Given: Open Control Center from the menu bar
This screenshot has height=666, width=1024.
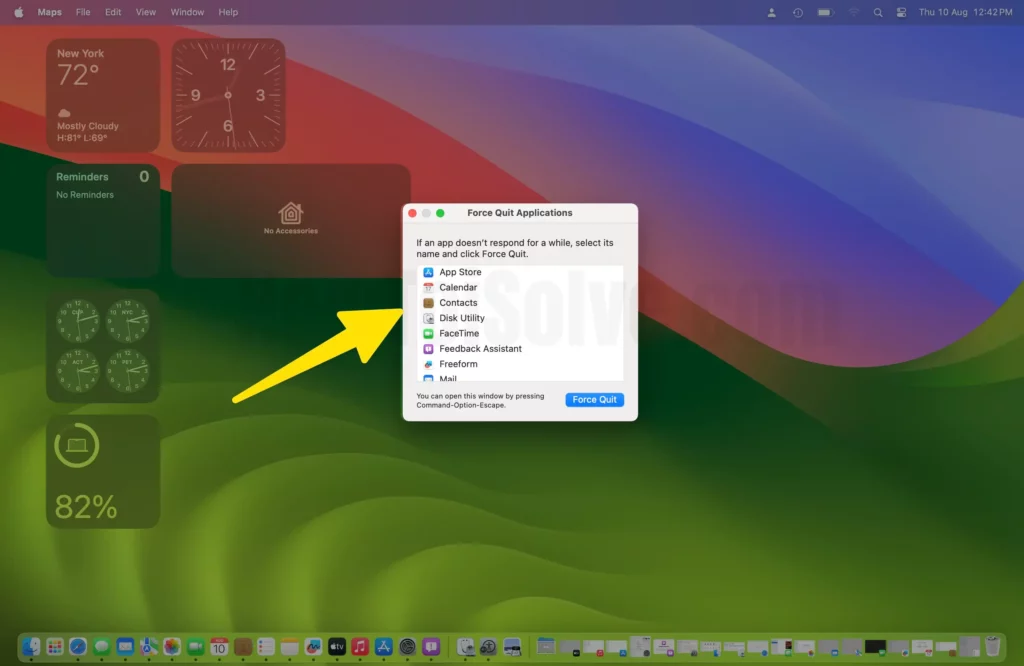Looking at the screenshot, I should click(x=901, y=12).
